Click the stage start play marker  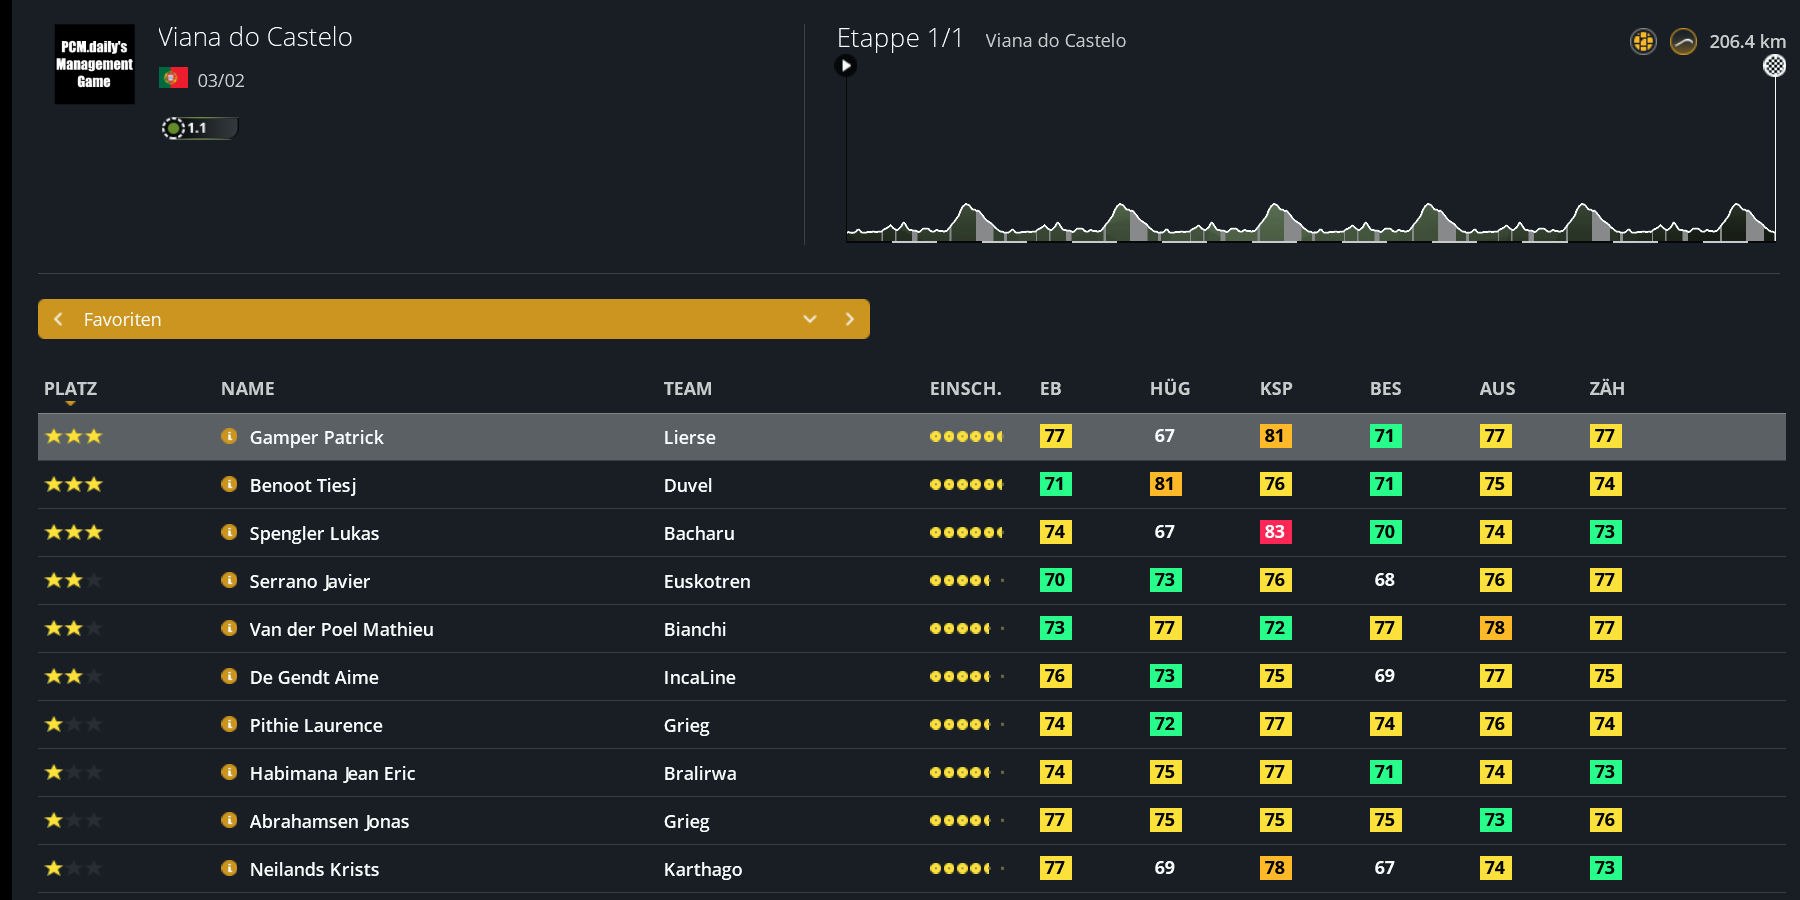(x=846, y=66)
